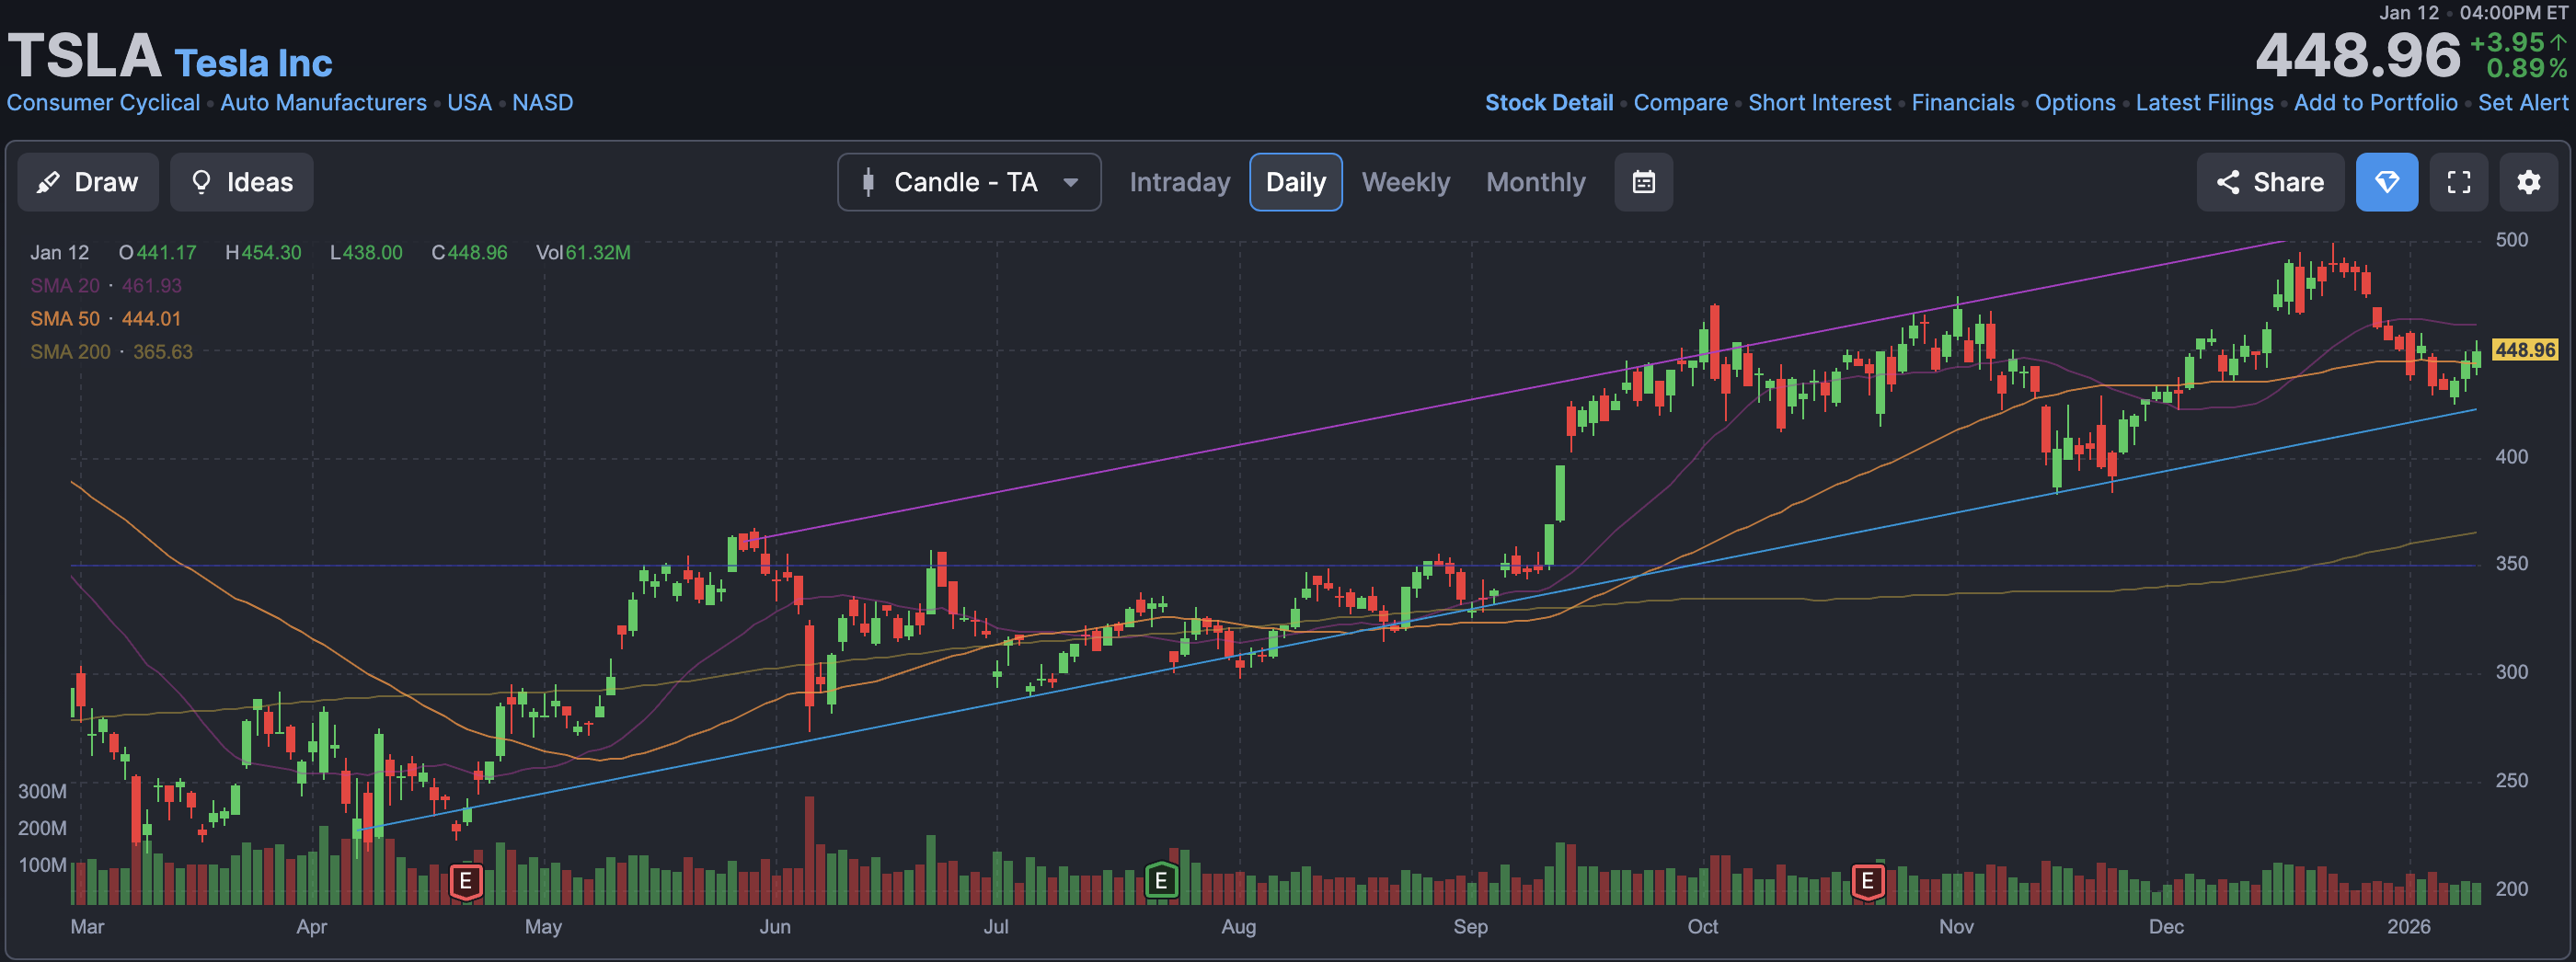Switch to the Intraday timeframe
This screenshot has width=2576, height=962.
(1179, 182)
